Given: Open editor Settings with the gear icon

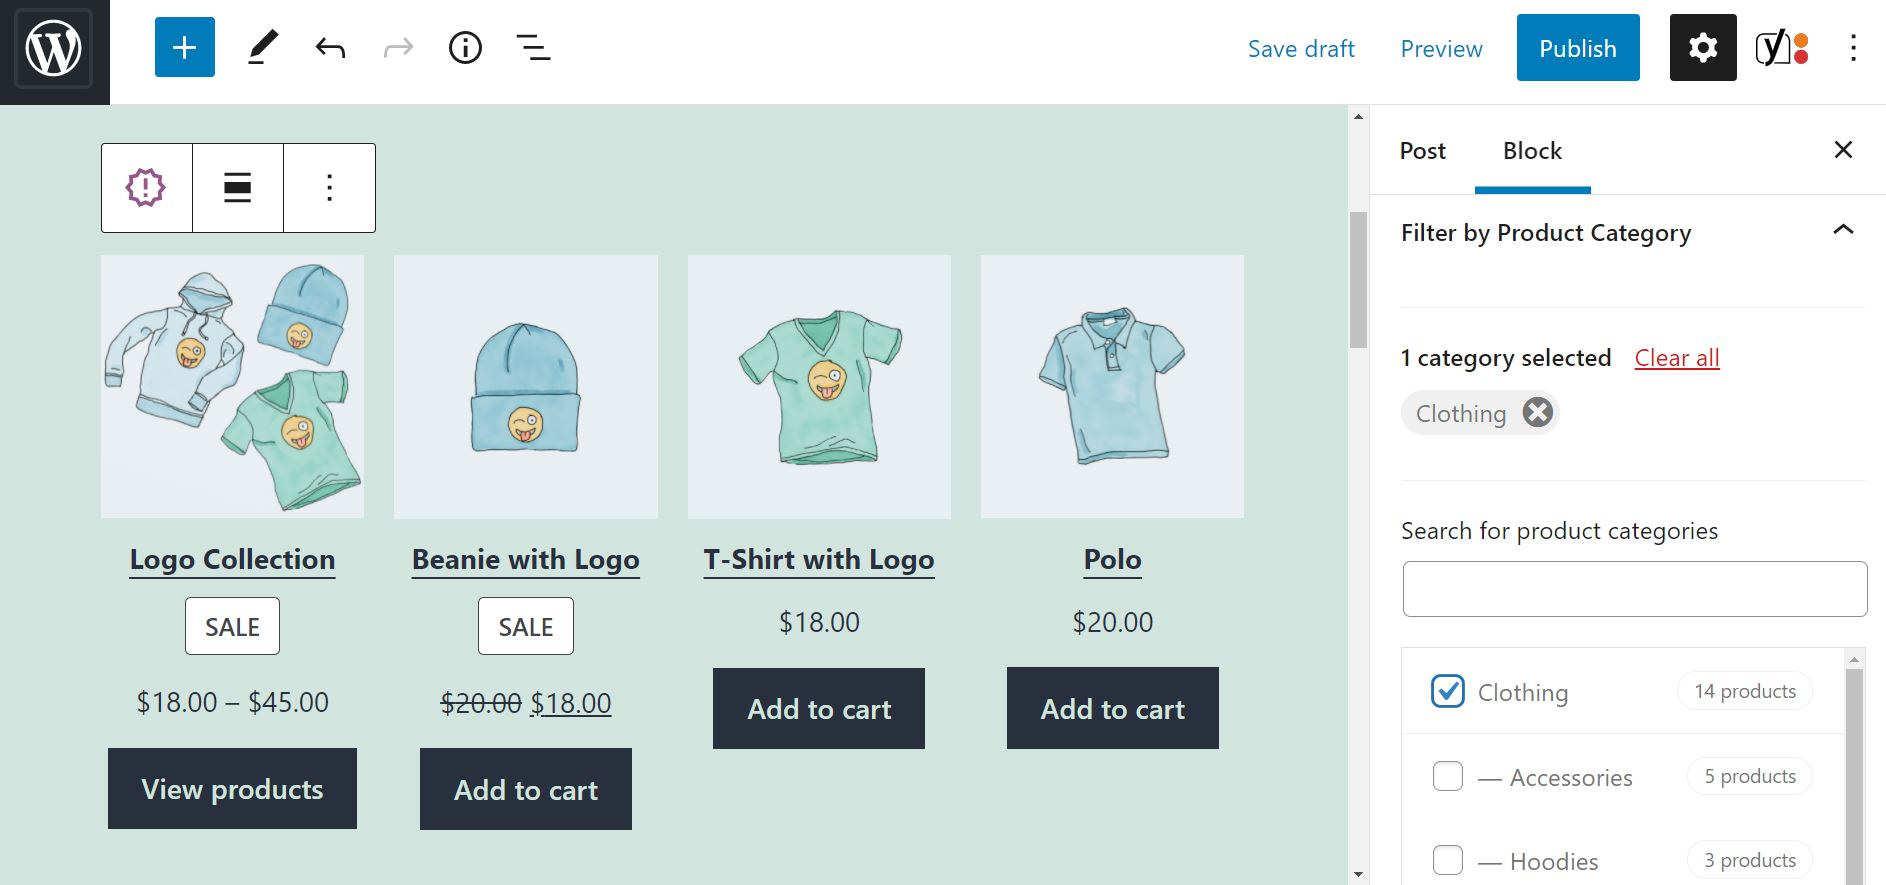Looking at the screenshot, I should point(1702,47).
